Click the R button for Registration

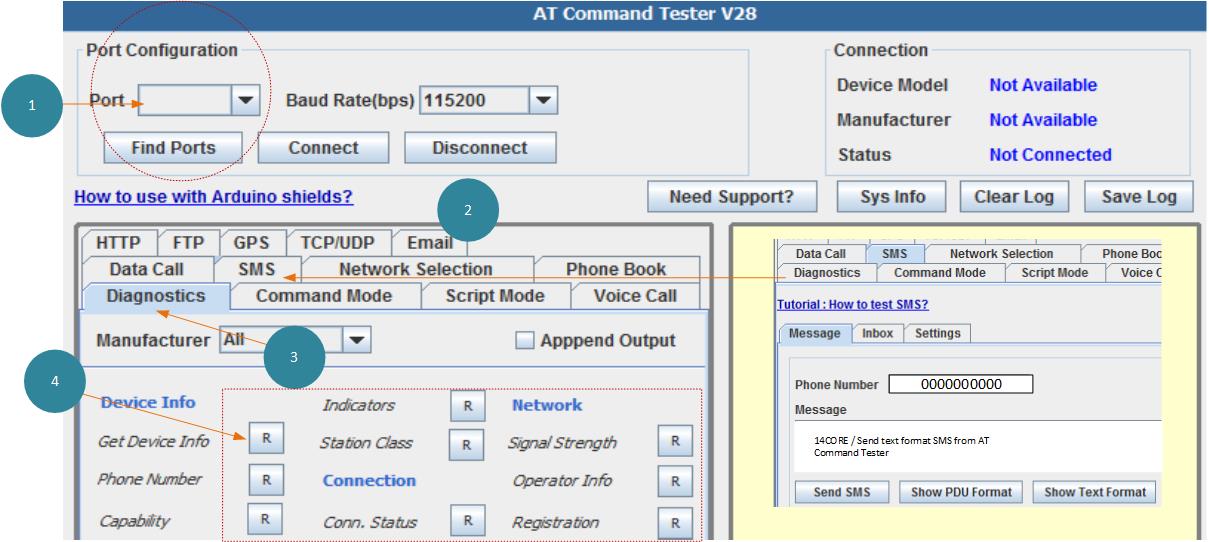pyautogui.click(x=674, y=522)
